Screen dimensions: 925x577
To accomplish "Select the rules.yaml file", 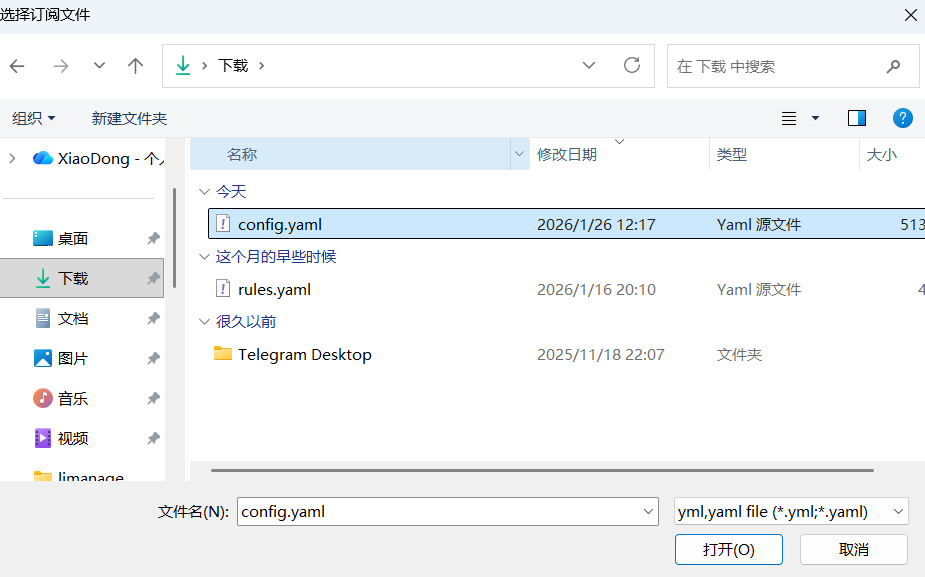I will click(x=274, y=289).
